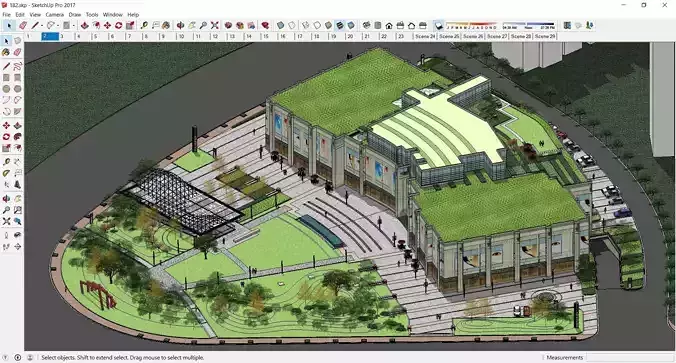
Task: Switch to the Scene 24 tab
Action: click(425, 37)
